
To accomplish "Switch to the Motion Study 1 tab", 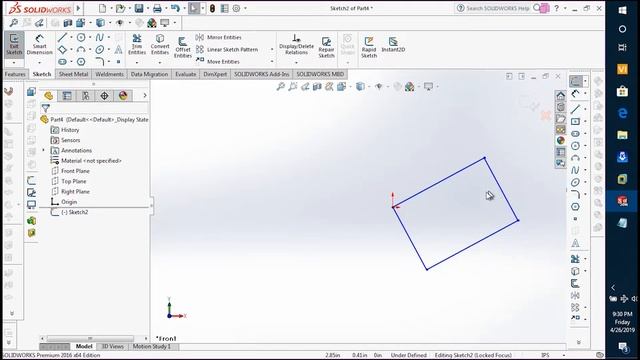I will coord(151,347).
